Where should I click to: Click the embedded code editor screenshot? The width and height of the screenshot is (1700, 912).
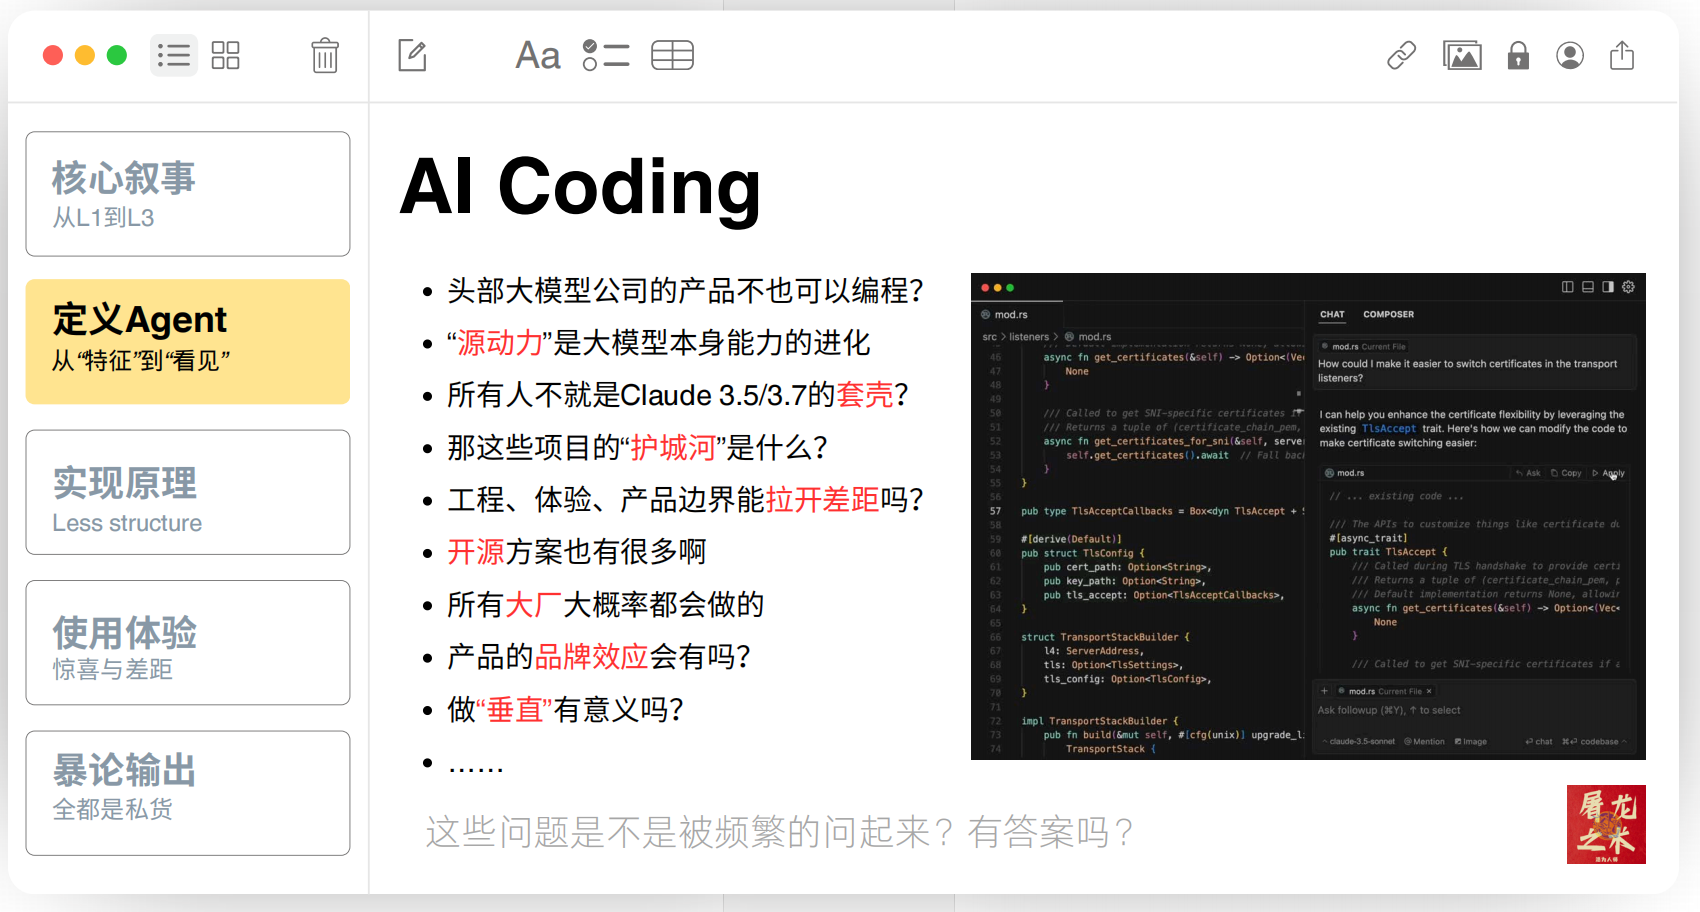(1308, 516)
